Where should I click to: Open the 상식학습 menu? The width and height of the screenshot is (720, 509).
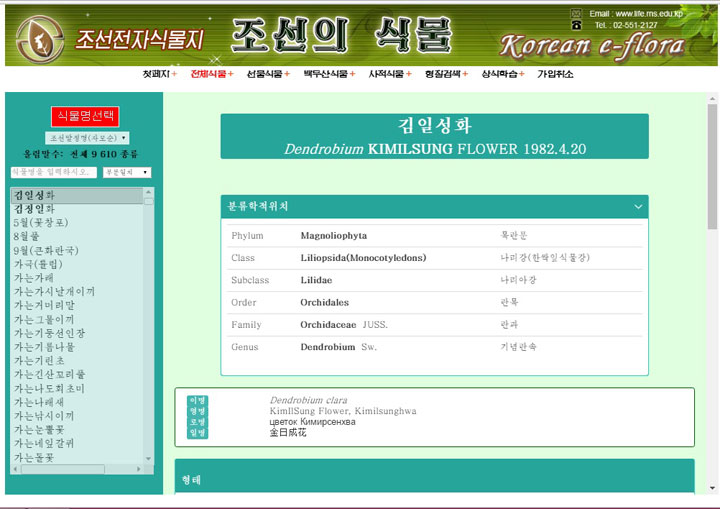click(503, 74)
